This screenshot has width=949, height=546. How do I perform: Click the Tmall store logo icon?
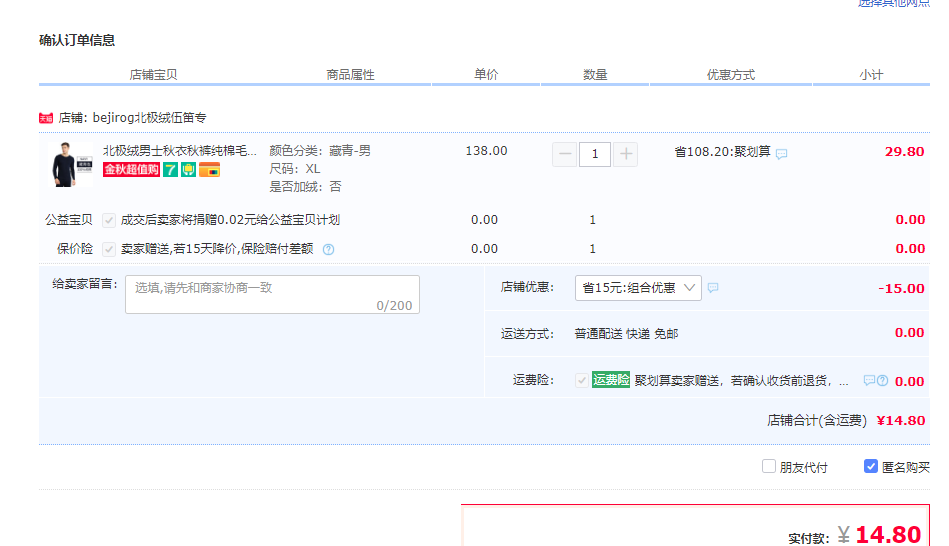click(x=45, y=118)
